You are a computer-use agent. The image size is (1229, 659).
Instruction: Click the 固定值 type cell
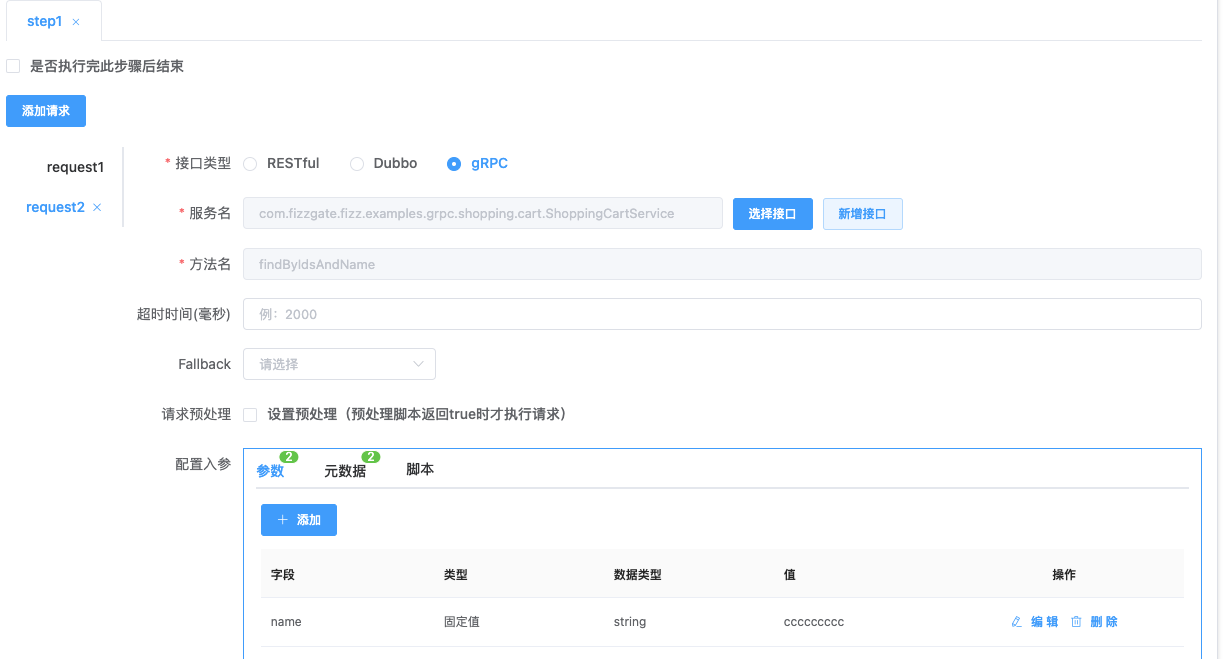[462, 622]
